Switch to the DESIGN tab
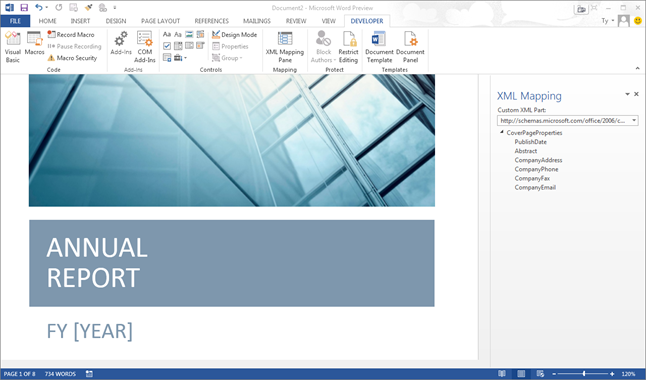This screenshot has width=646, height=380. point(116,21)
